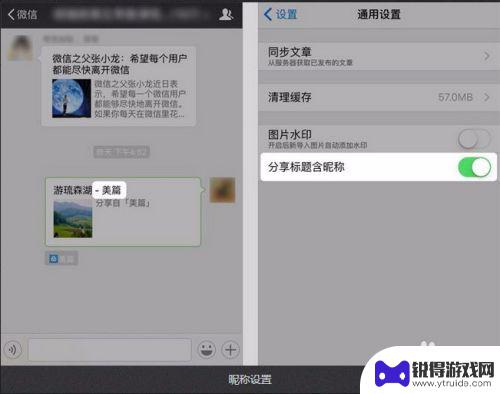
Task: Tap the 分享自「美篇」 subtitle text
Action: (x=123, y=203)
